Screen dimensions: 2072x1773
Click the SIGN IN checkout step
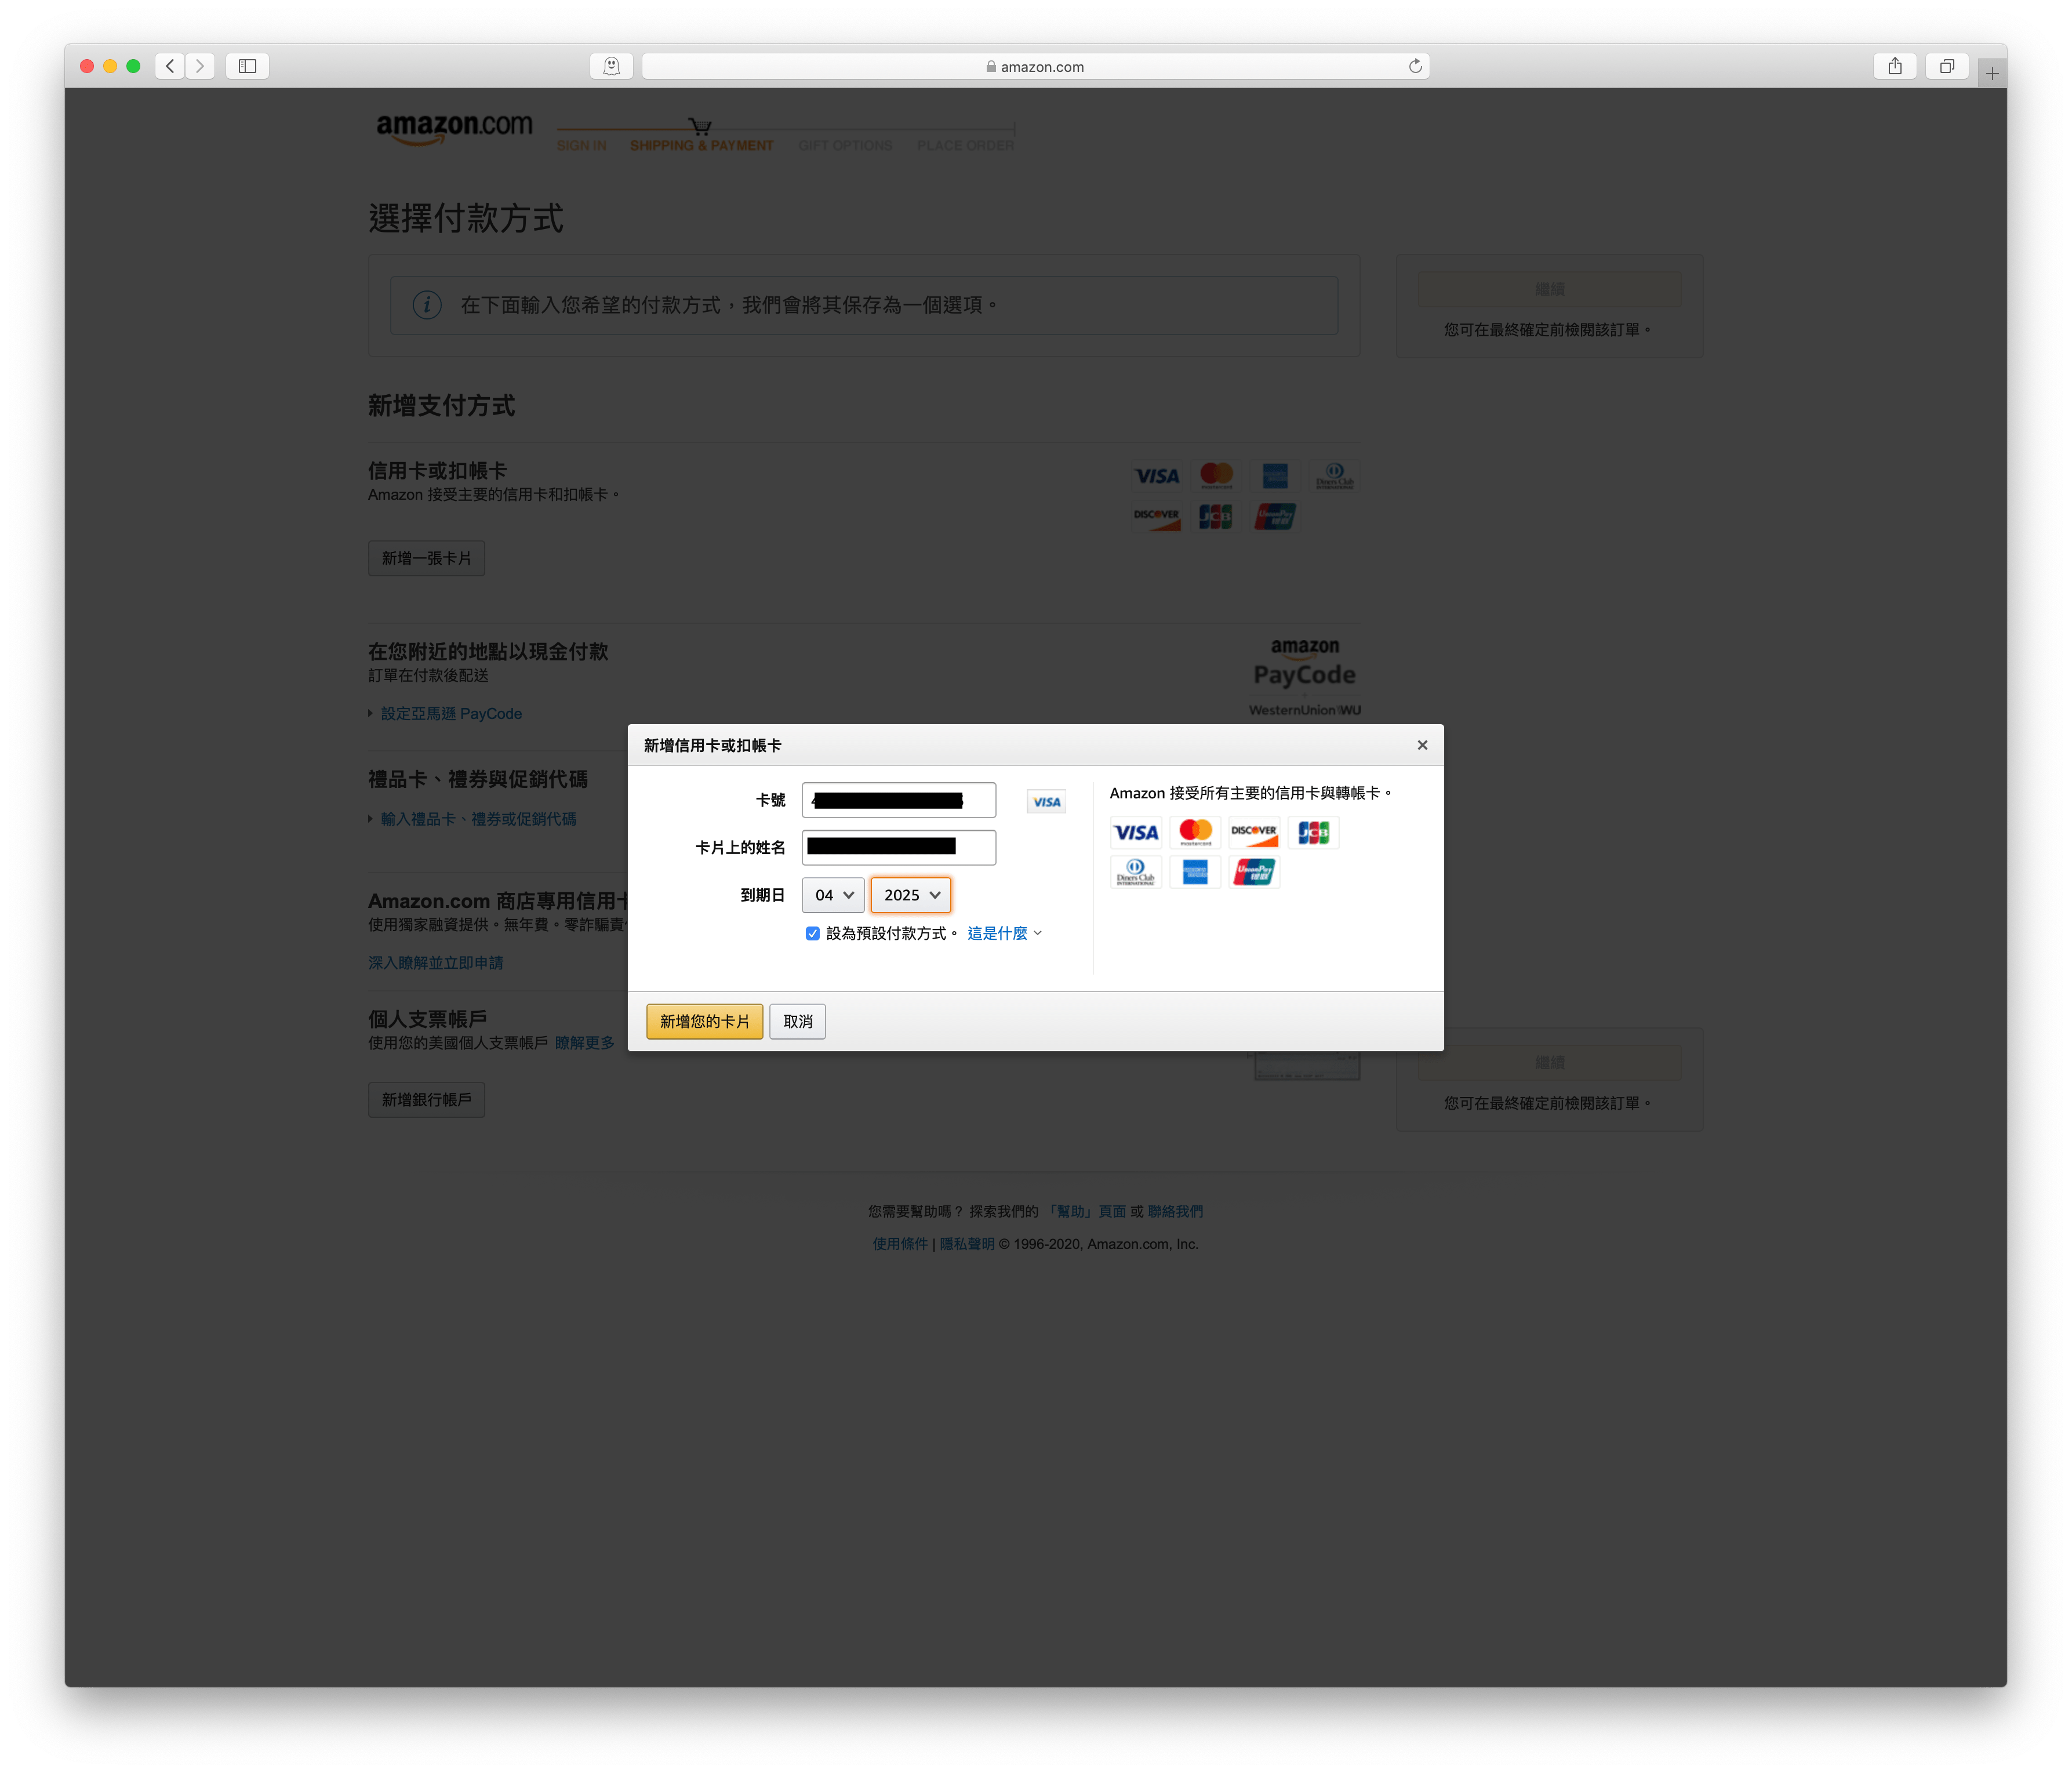point(581,146)
